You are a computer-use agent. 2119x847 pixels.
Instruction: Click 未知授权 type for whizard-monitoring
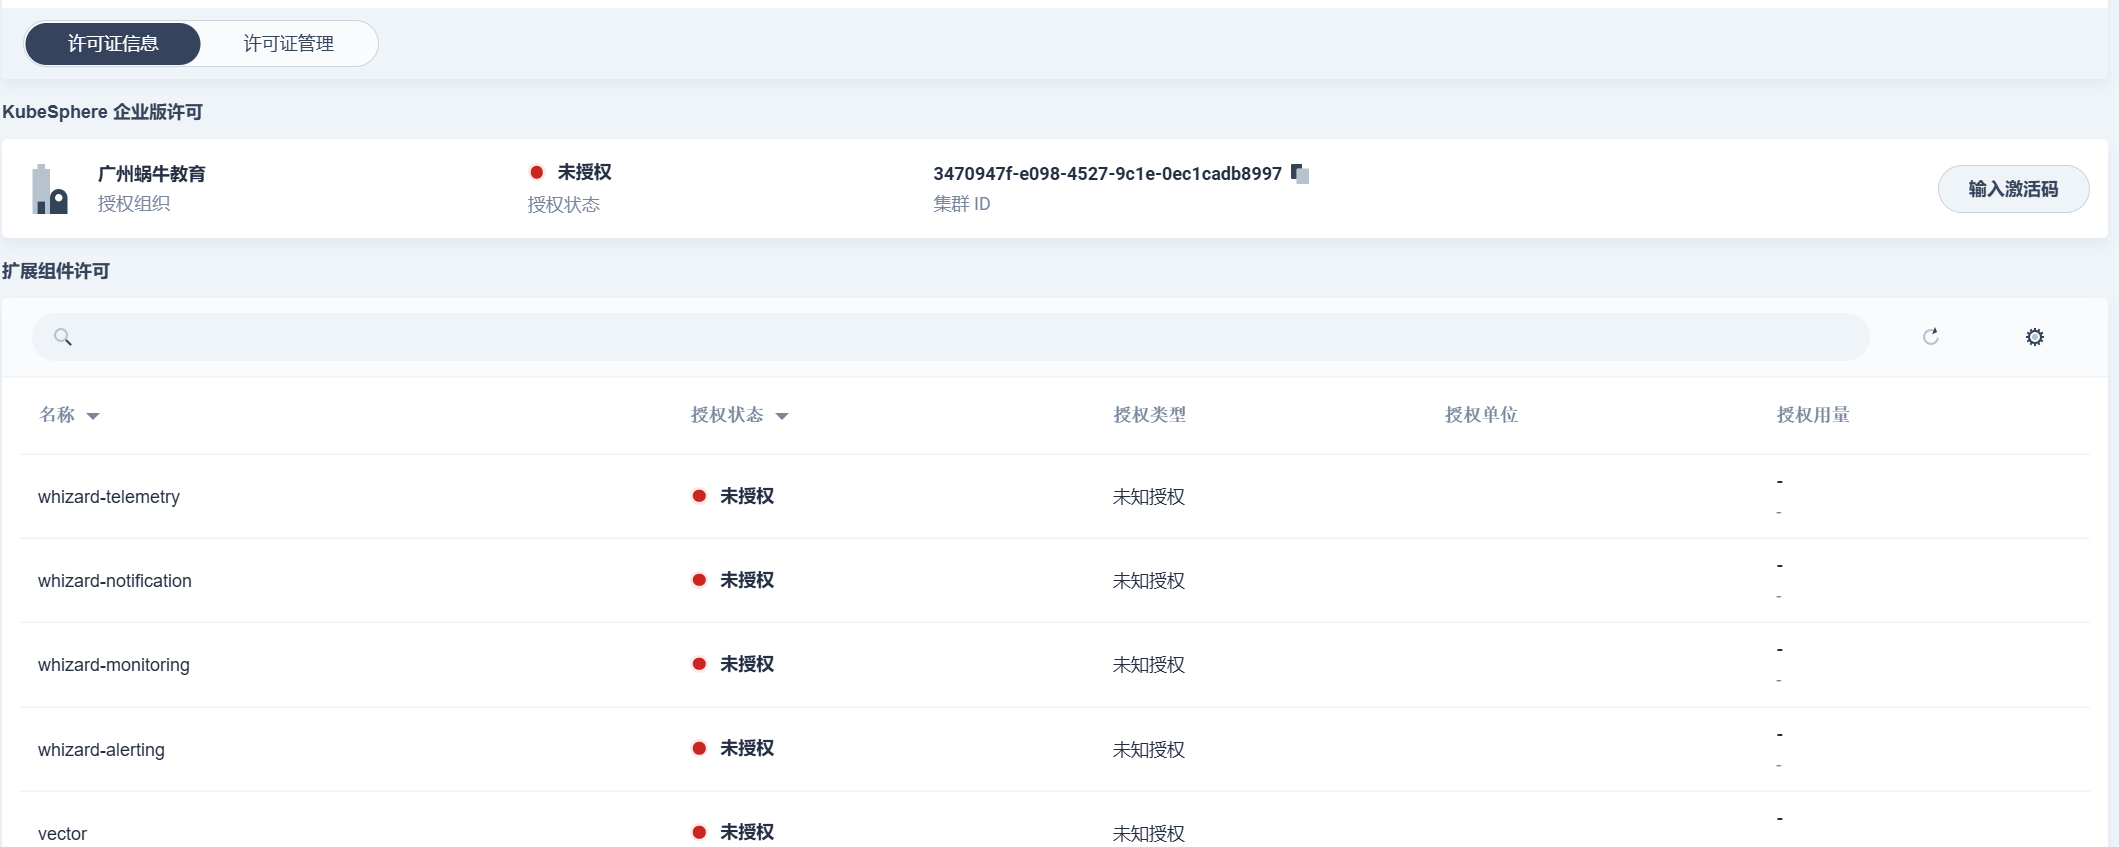1149,665
